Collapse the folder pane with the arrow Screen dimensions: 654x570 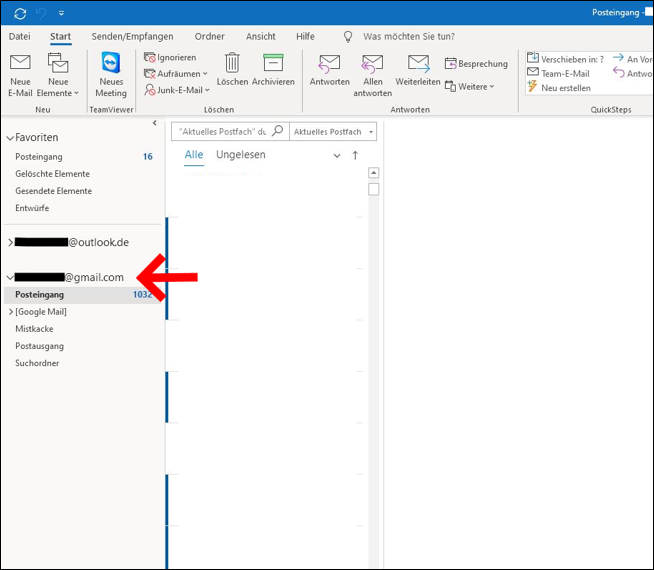[x=155, y=123]
